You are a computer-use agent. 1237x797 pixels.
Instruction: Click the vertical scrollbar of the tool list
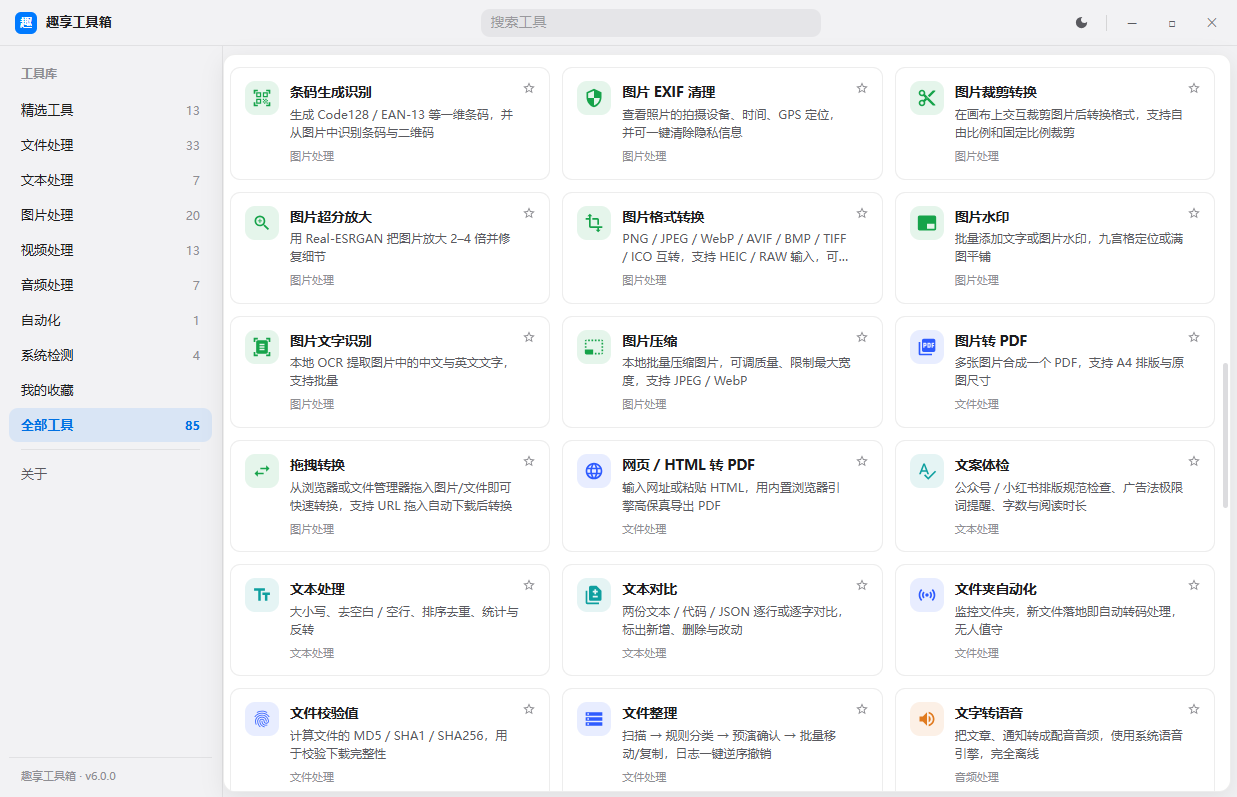point(1225,435)
